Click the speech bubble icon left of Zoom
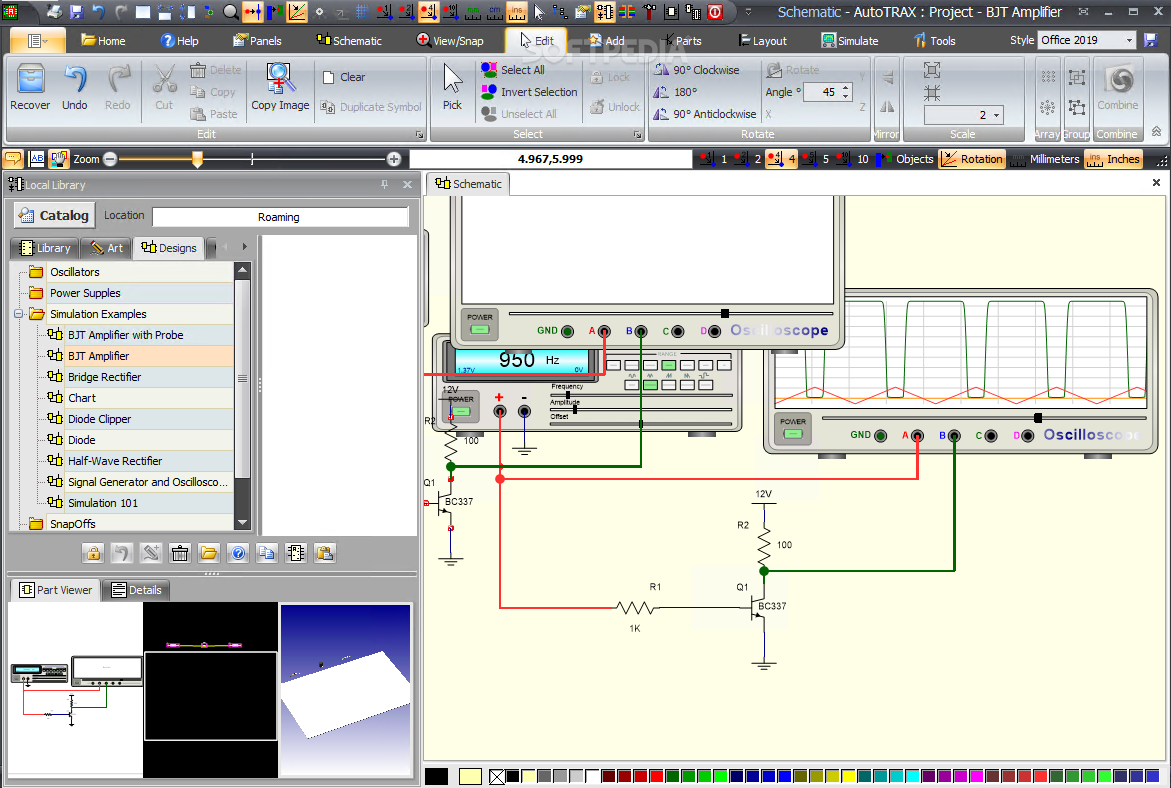The image size is (1171, 788). click(x=13, y=158)
